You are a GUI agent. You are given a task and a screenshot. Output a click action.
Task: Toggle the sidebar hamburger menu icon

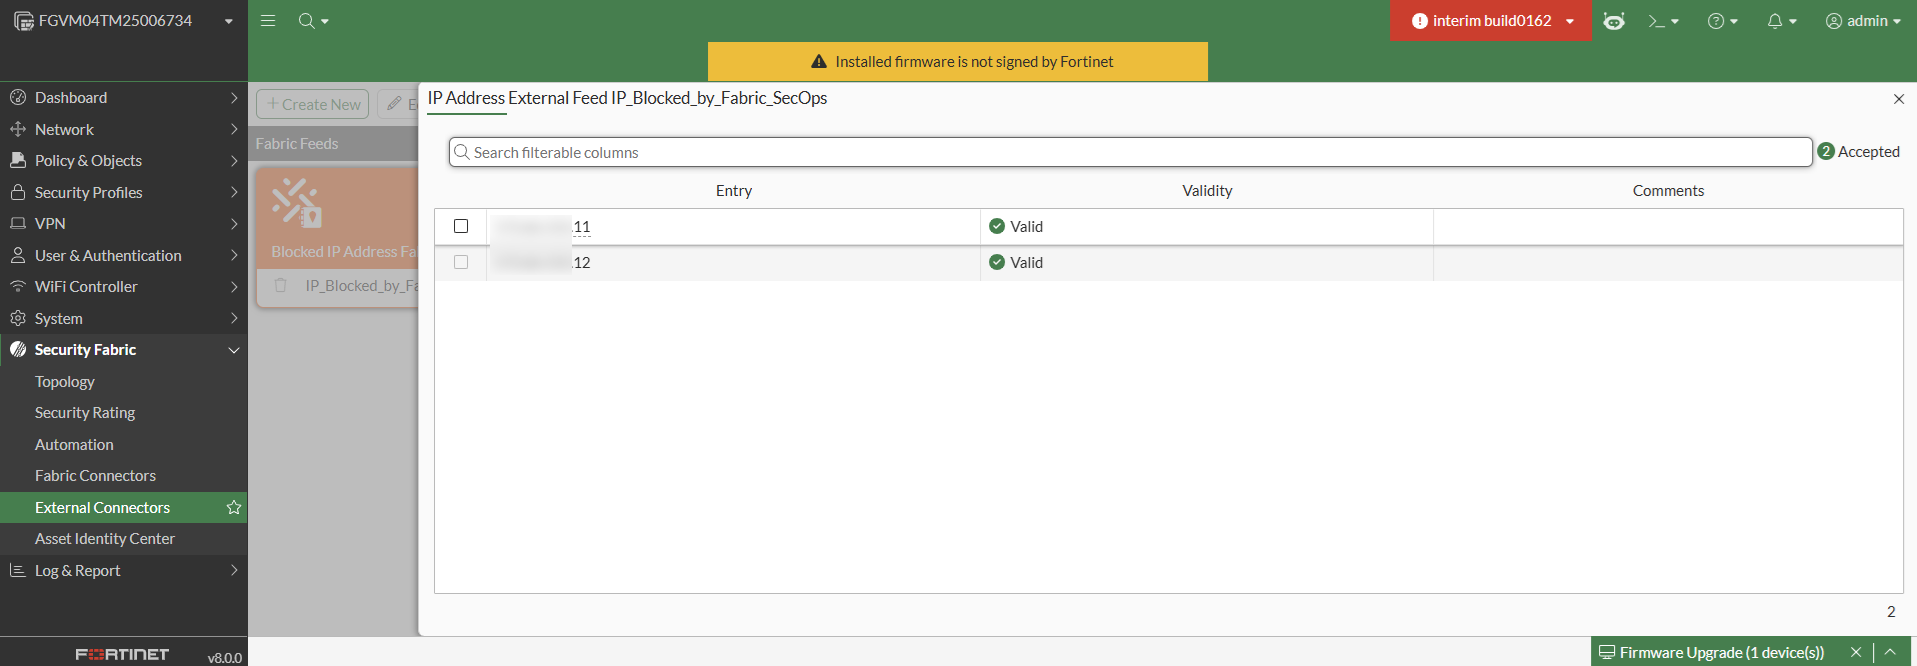268,20
